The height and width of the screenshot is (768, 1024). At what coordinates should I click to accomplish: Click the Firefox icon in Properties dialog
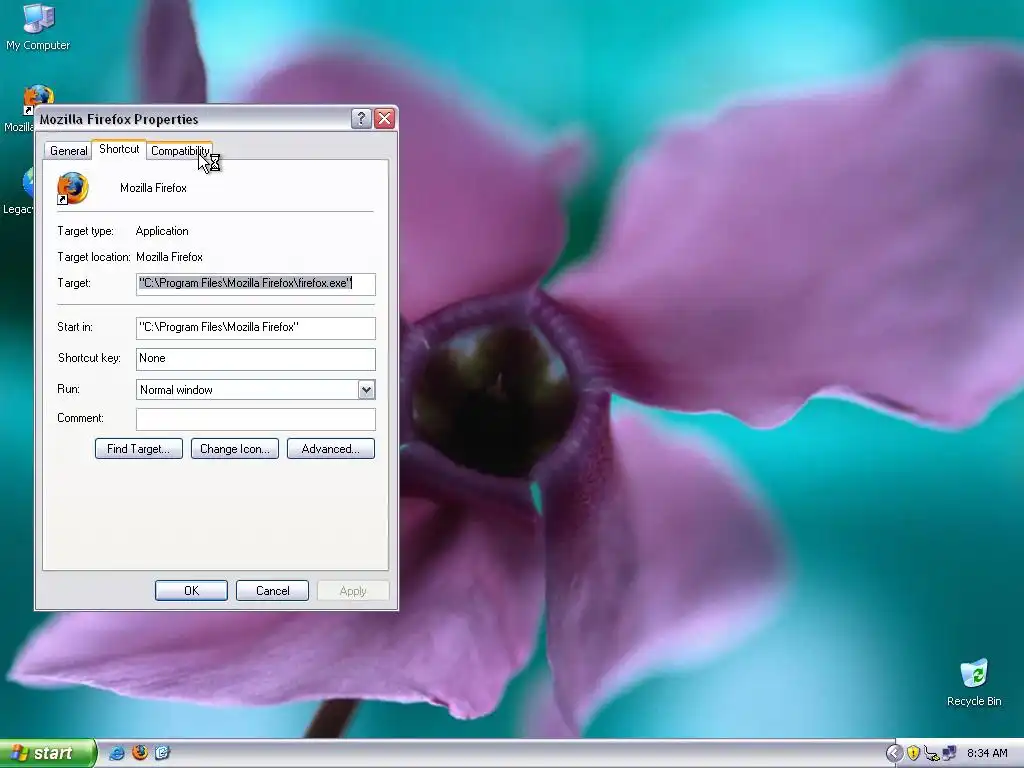(x=72, y=189)
